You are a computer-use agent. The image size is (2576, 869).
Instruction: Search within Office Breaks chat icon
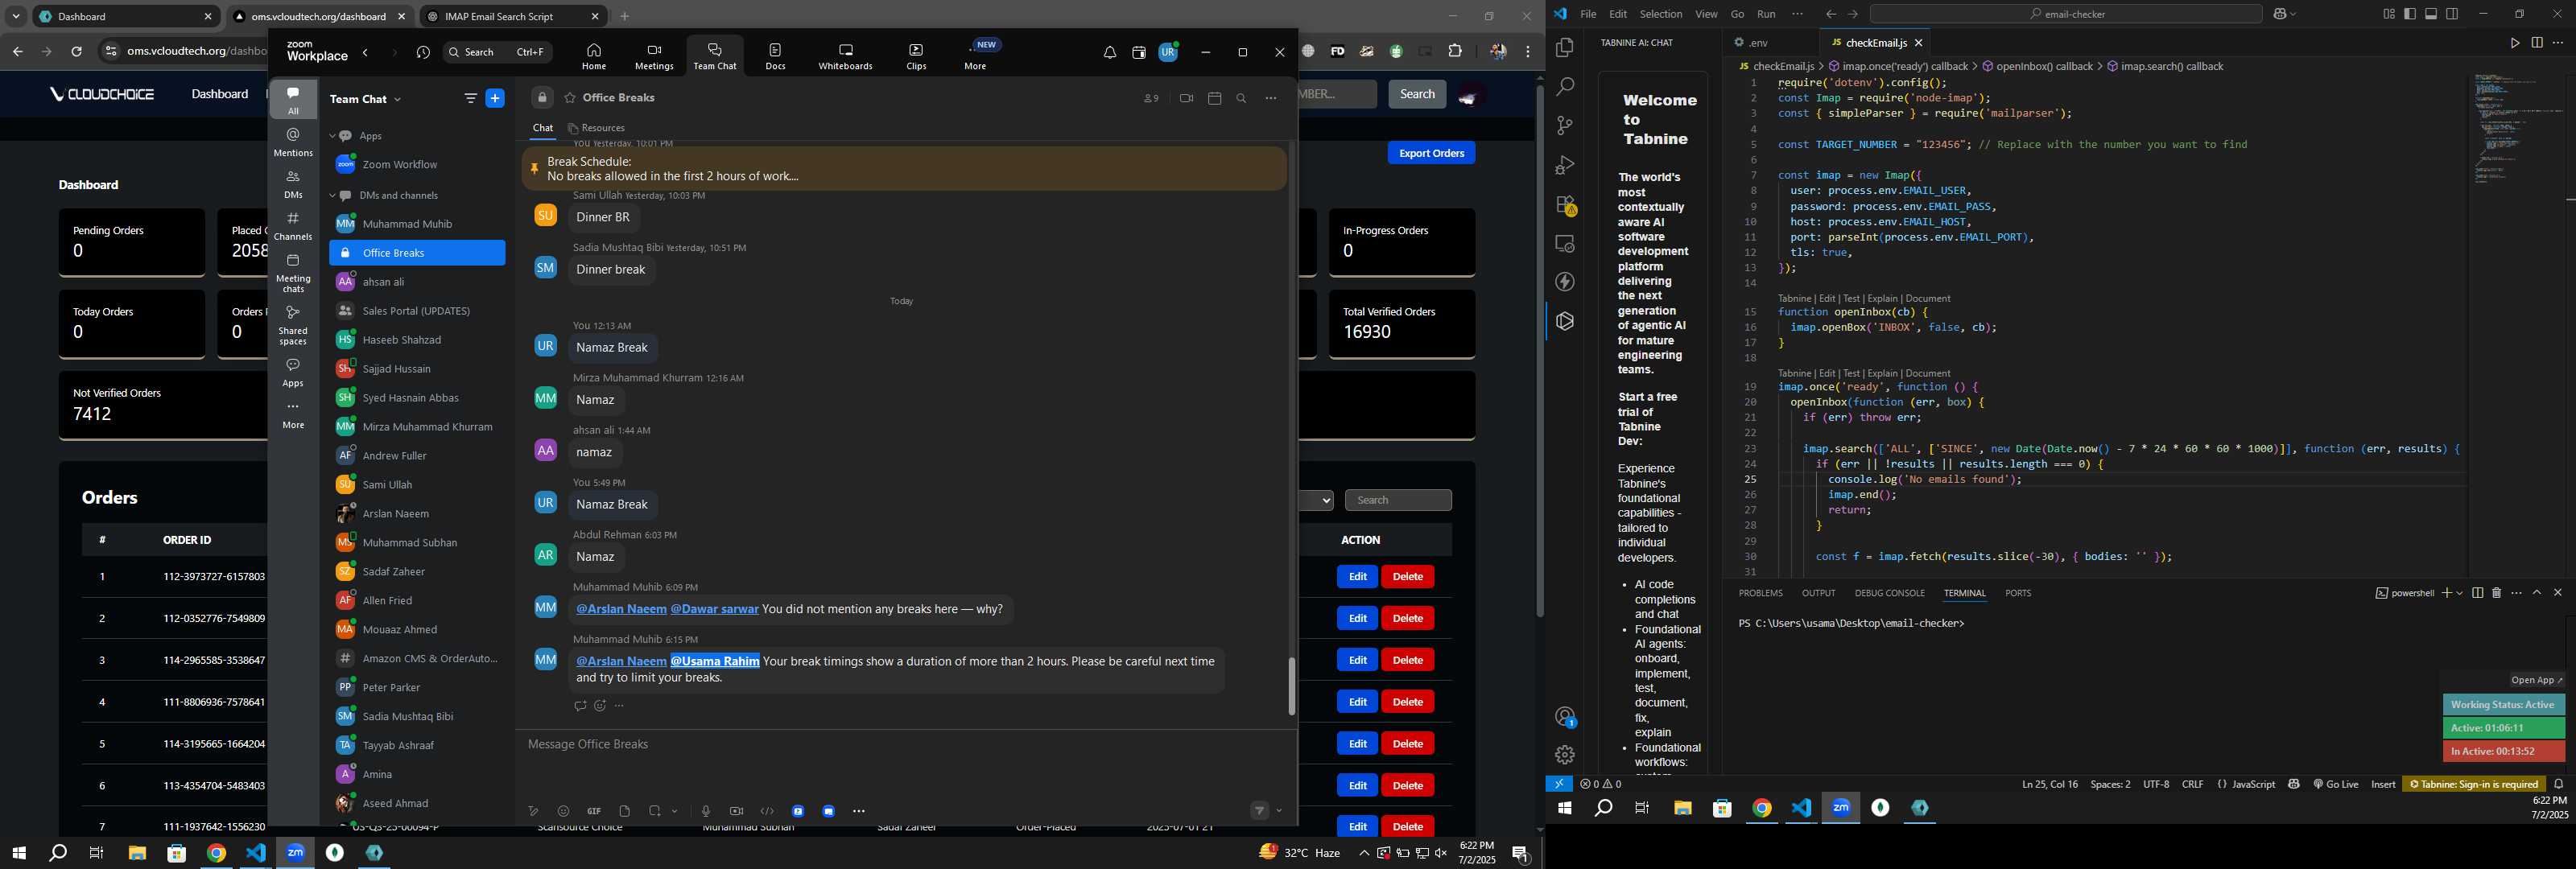1241,98
